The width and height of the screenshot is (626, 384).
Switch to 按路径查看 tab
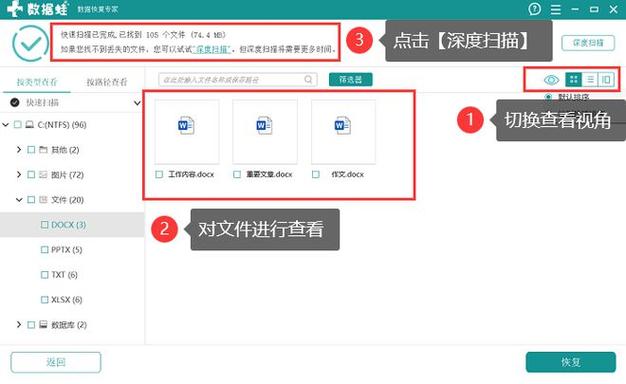point(107,82)
